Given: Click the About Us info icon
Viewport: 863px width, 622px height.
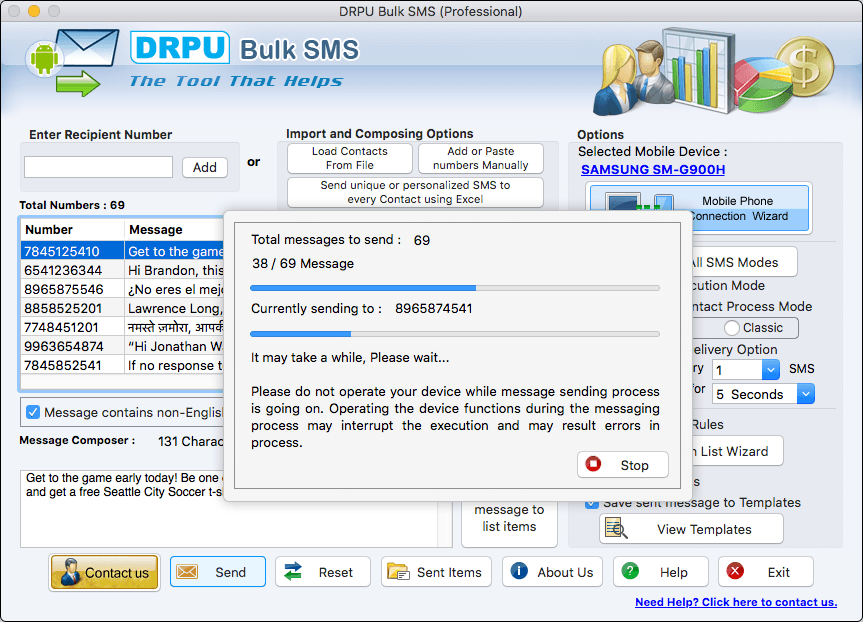Looking at the screenshot, I should 519,571.
